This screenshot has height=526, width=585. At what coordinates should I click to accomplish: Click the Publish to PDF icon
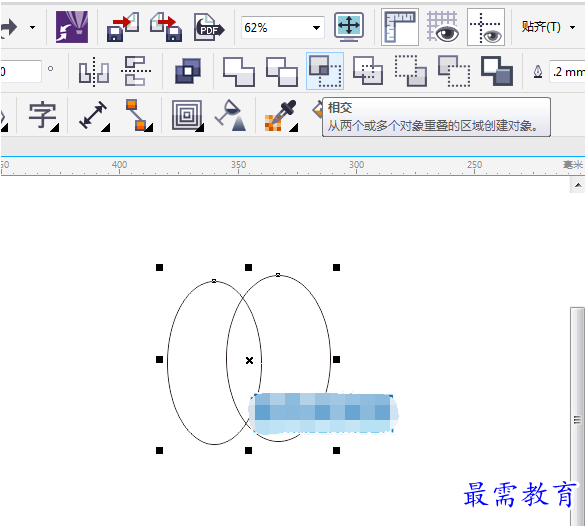[209, 27]
